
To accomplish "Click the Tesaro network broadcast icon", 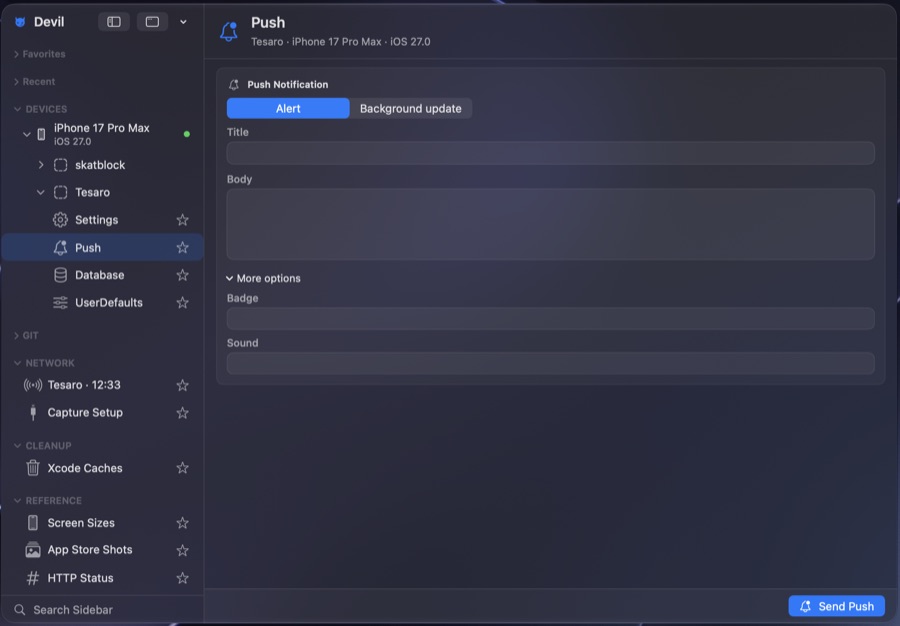I will coord(33,385).
